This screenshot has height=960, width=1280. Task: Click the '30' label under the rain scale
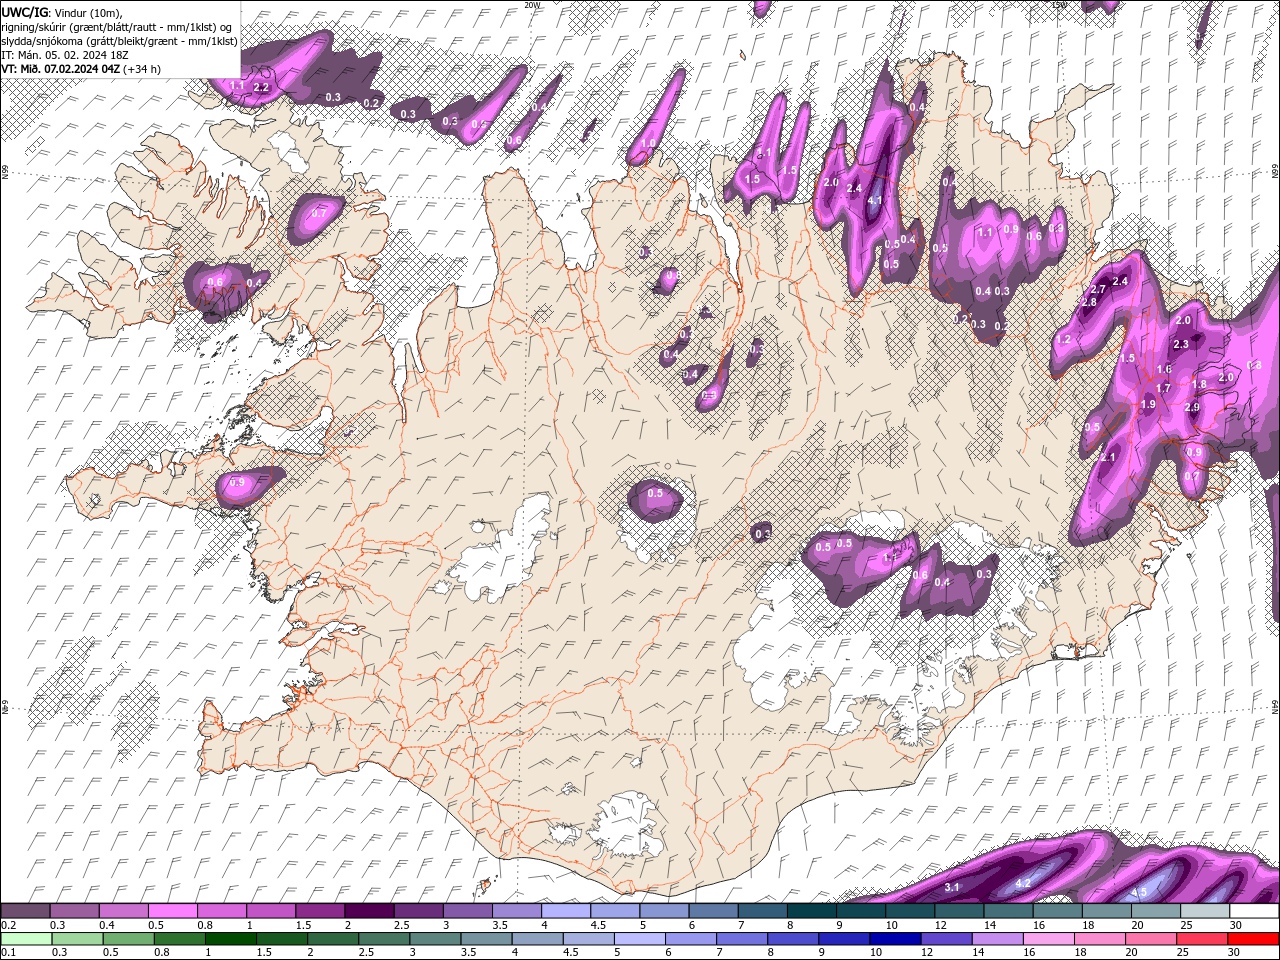click(x=1233, y=953)
